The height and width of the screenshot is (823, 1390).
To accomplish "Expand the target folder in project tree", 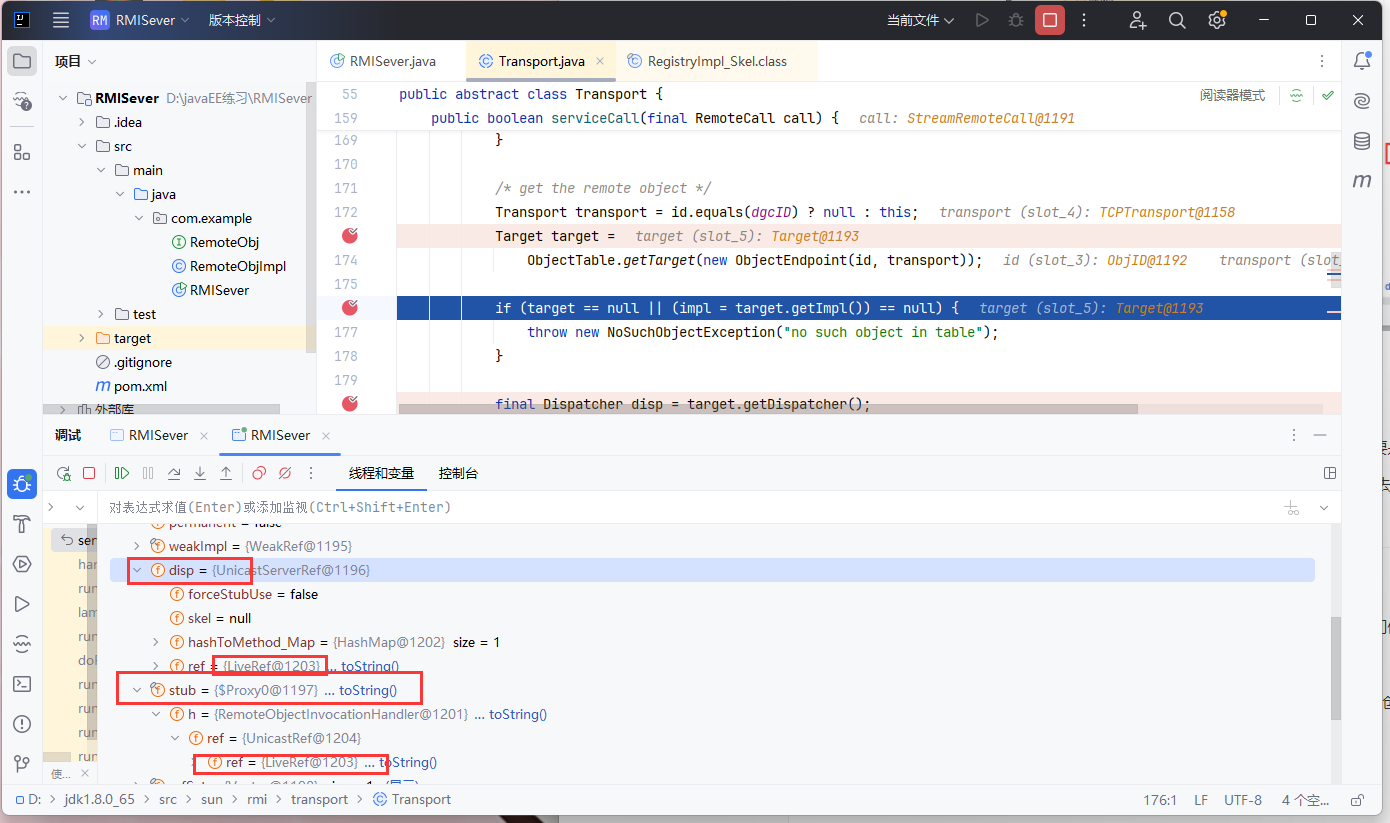I will tap(82, 338).
